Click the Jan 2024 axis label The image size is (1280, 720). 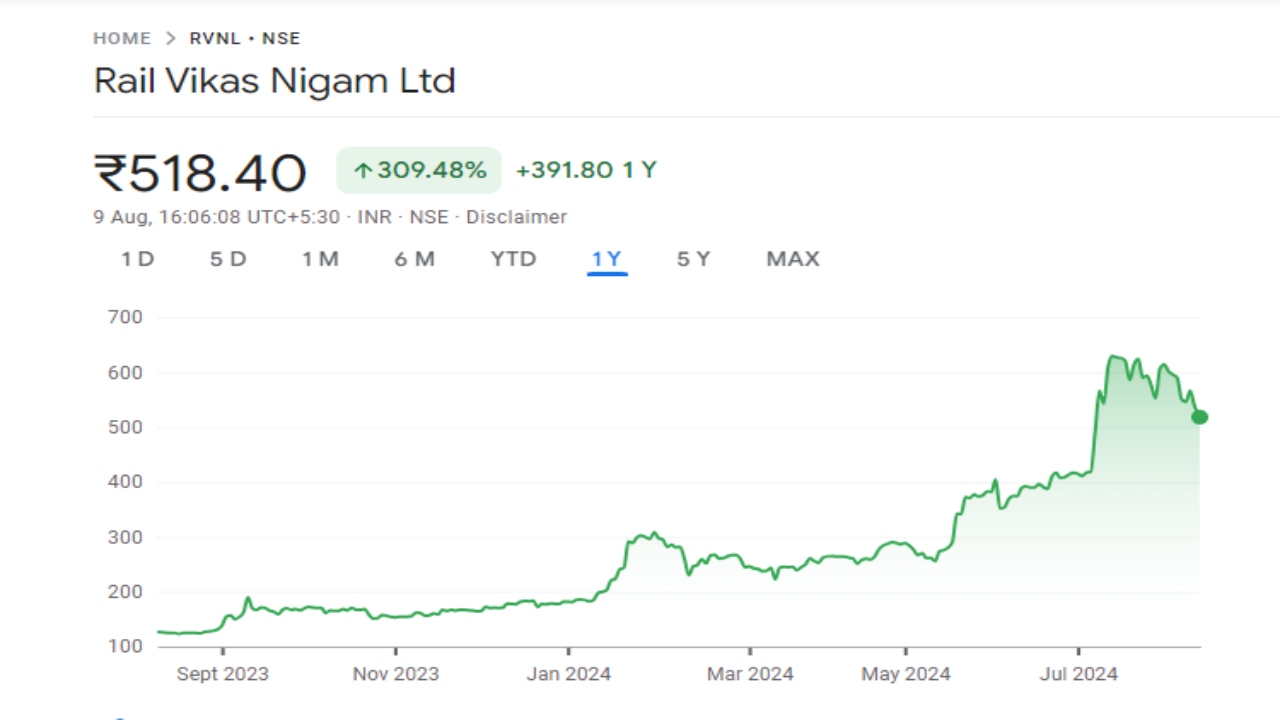click(x=569, y=674)
